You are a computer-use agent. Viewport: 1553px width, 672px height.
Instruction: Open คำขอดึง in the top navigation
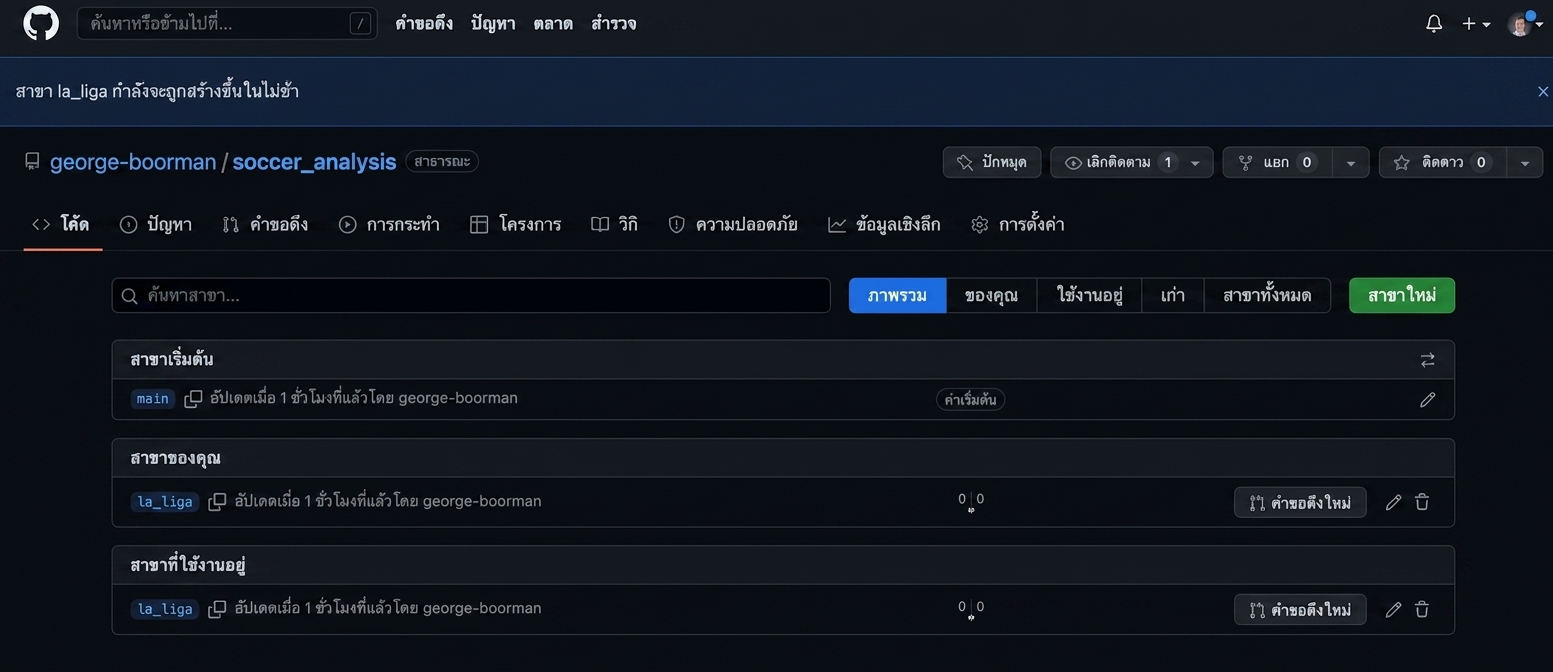point(424,23)
